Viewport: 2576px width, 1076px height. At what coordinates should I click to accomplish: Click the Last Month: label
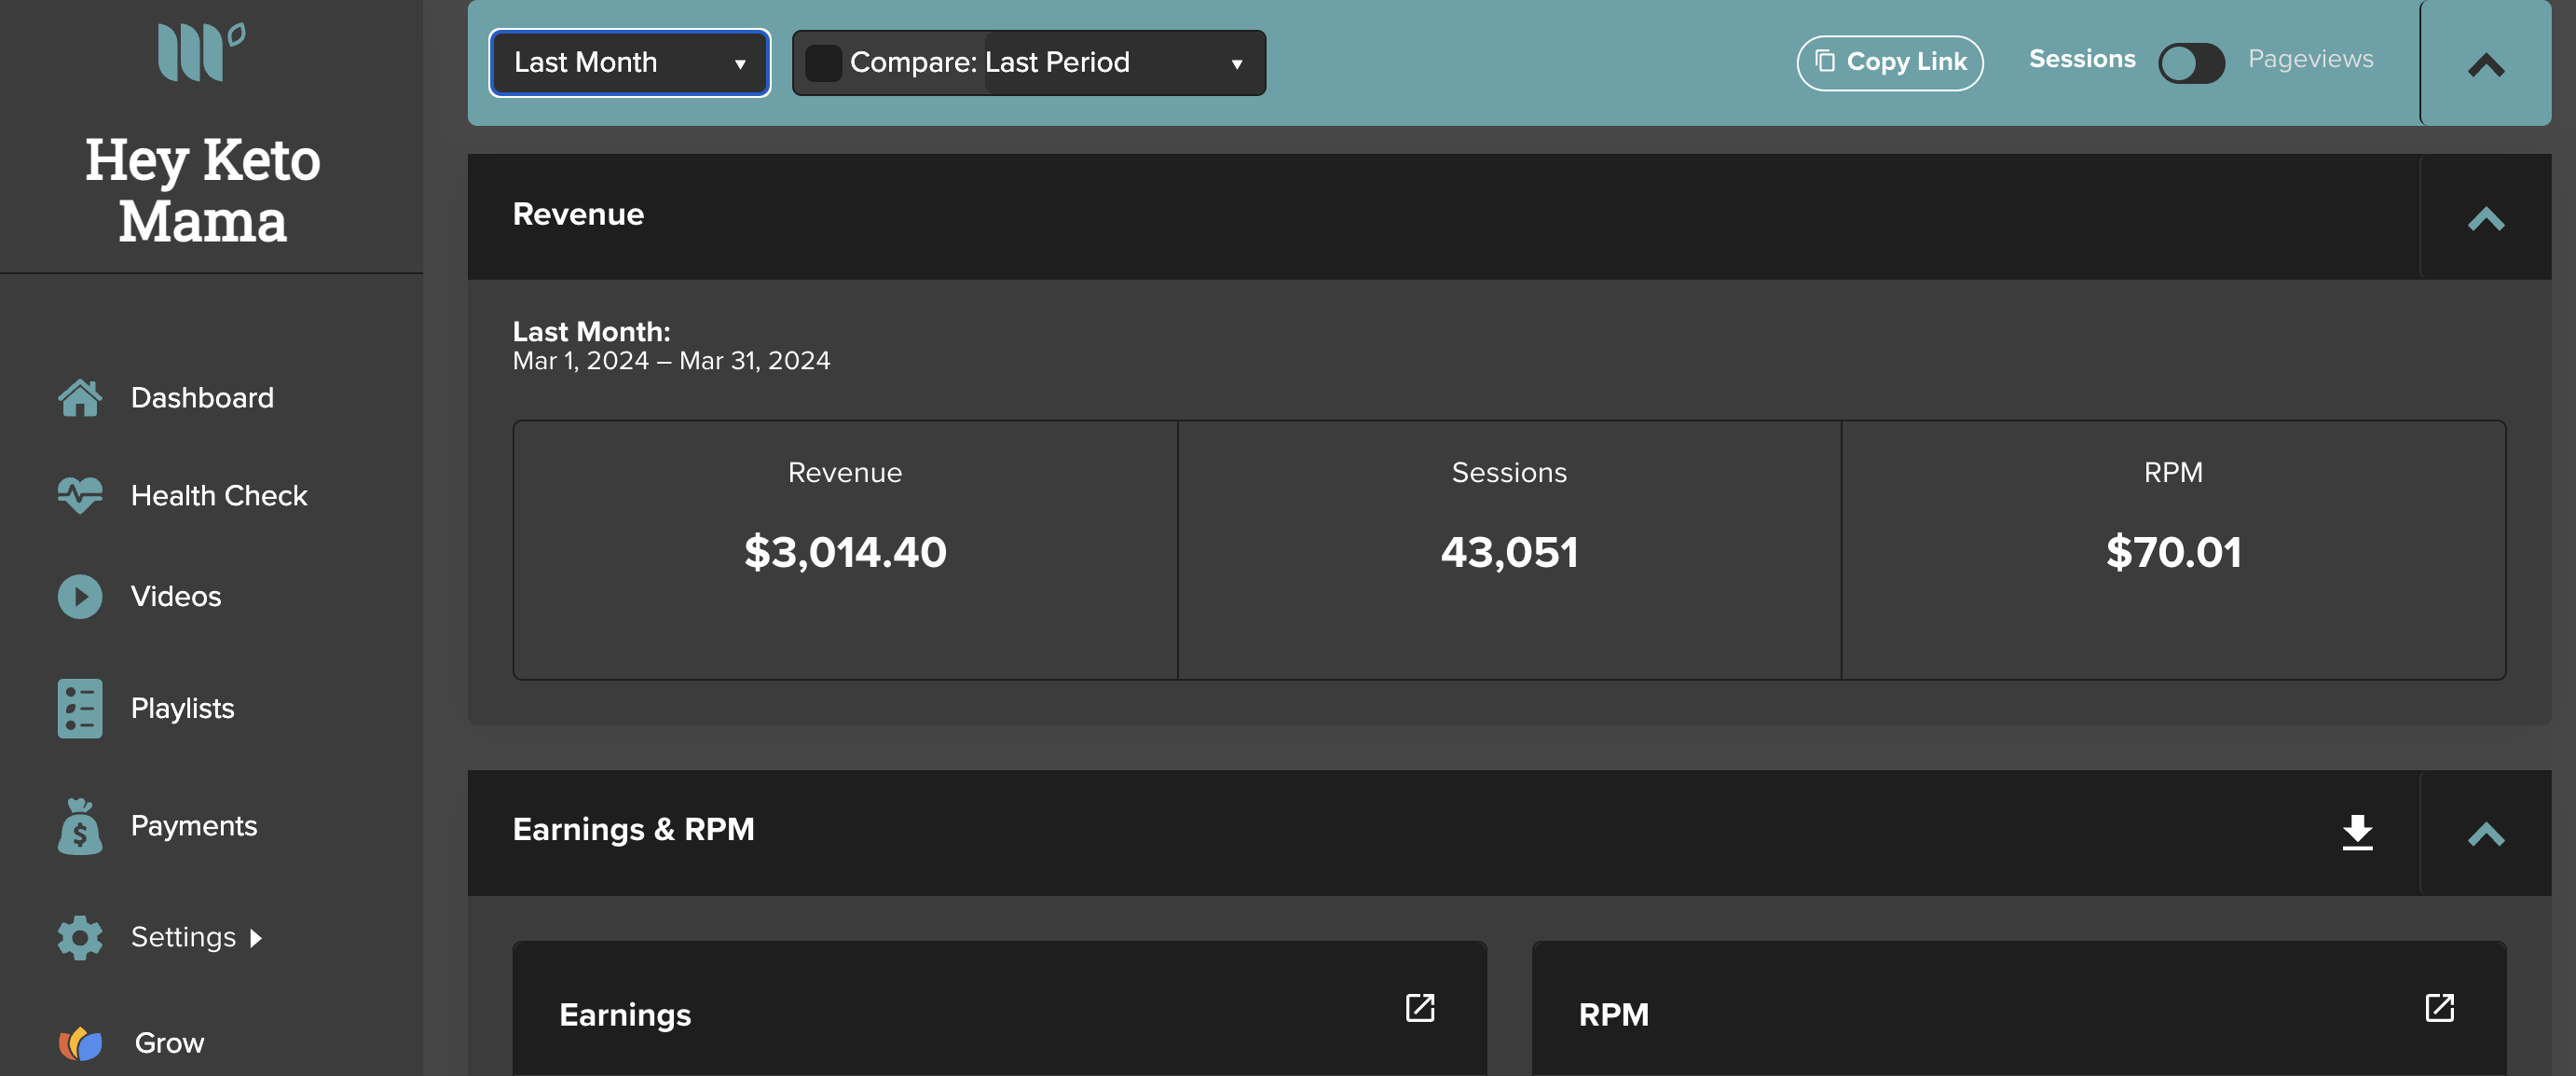coord(592,331)
